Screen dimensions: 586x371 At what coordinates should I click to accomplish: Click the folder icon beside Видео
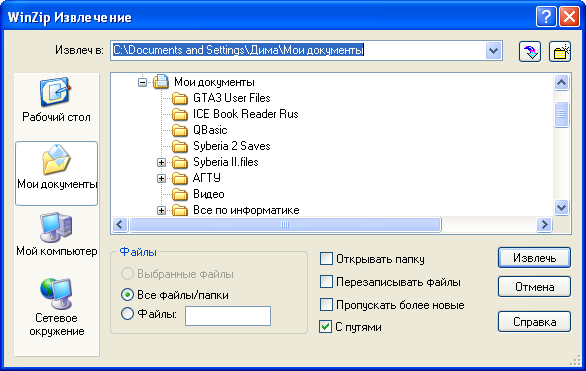pyautogui.click(x=180, y=194)
